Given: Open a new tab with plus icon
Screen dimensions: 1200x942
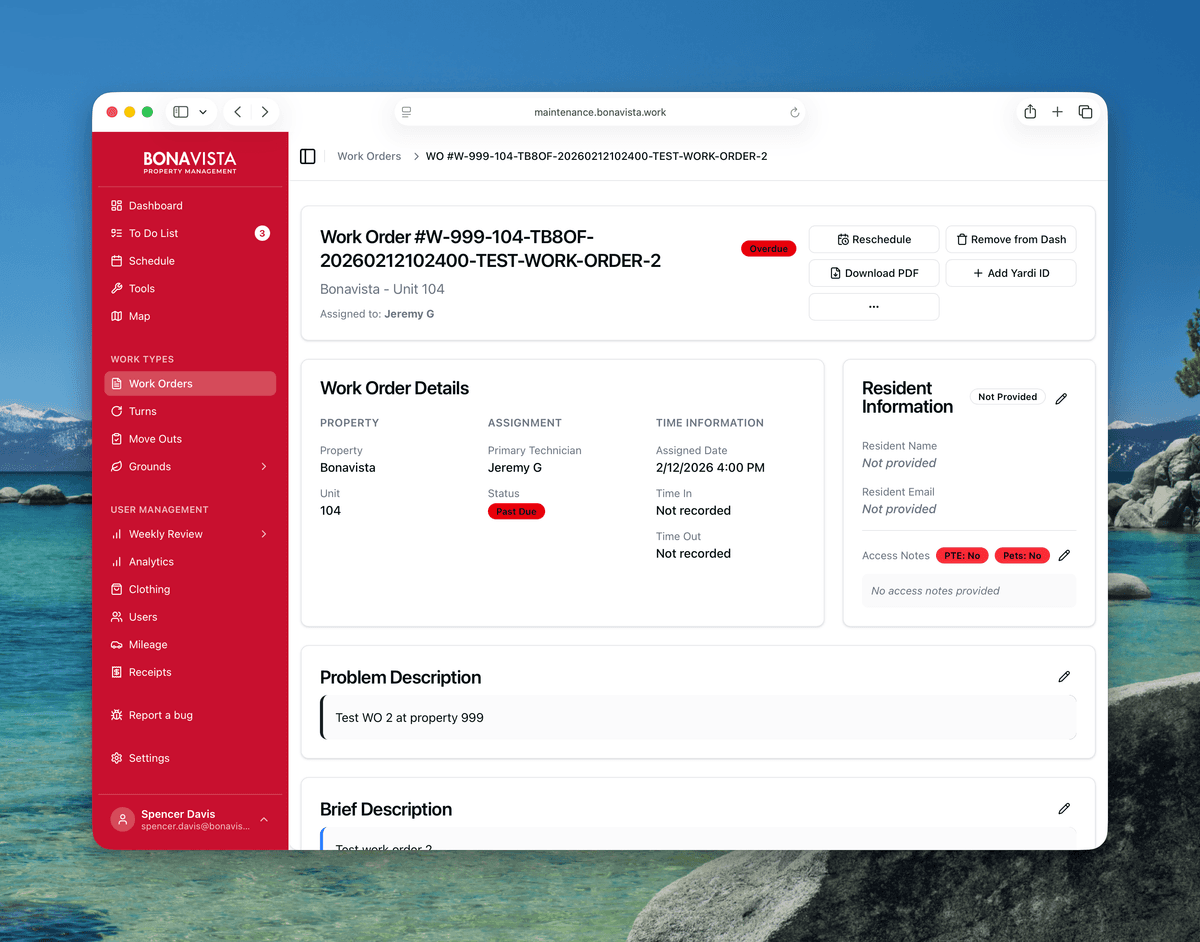Looking at the screenshot, I should [1057, 112].
